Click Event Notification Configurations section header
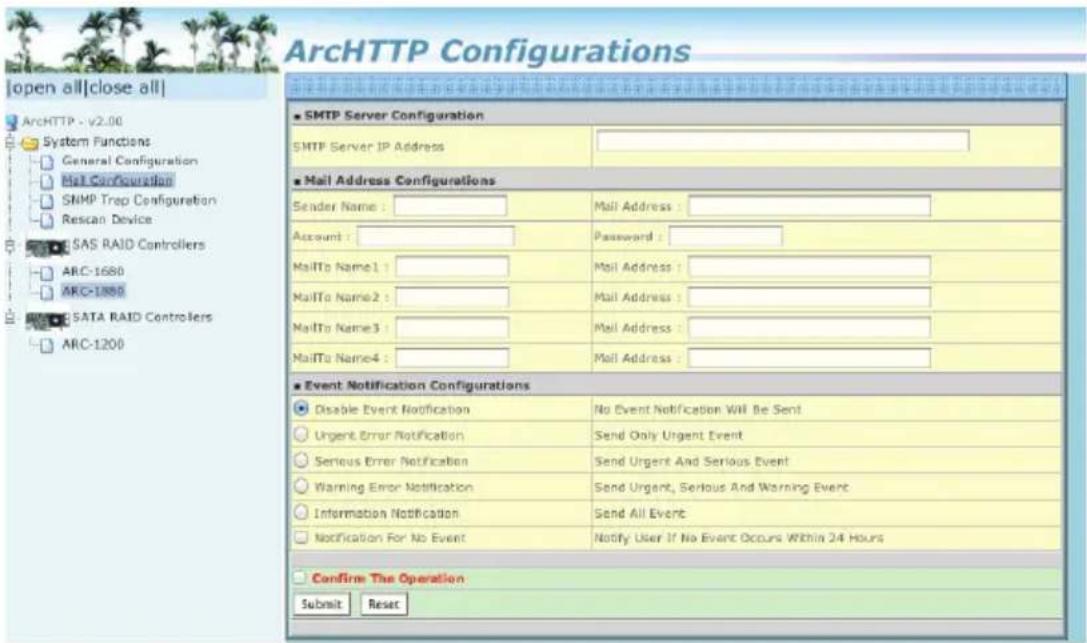Image resolution: width=1087 pixels, height=643 pixels. (x=417, y=385)
